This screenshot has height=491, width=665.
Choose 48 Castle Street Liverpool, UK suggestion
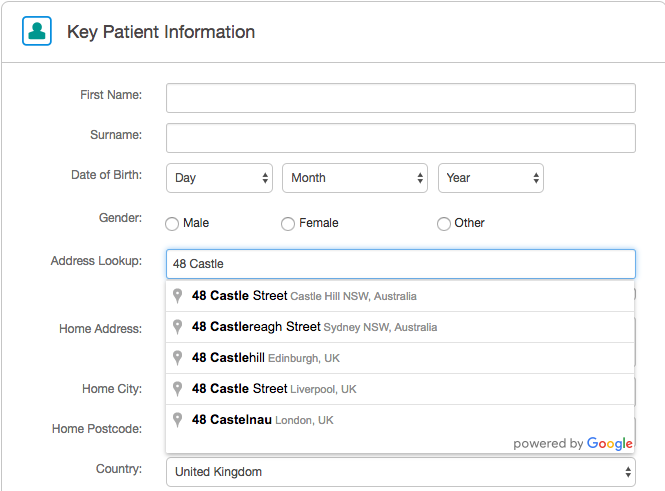pyautogui.click(x=400, y=389)
